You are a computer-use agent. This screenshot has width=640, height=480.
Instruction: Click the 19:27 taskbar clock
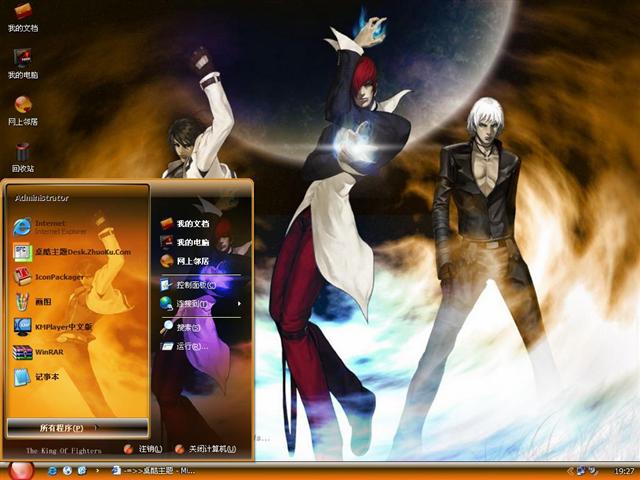tap(624, 471)
